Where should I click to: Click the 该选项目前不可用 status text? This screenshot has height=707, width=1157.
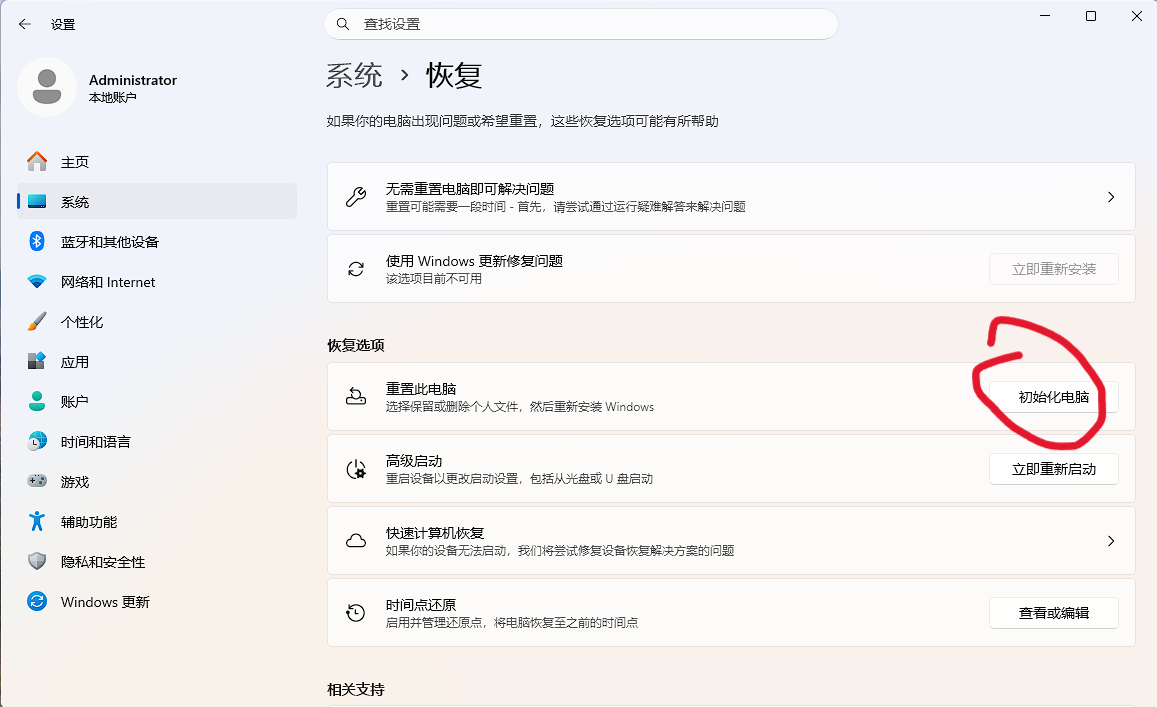[x=434, y=279]
